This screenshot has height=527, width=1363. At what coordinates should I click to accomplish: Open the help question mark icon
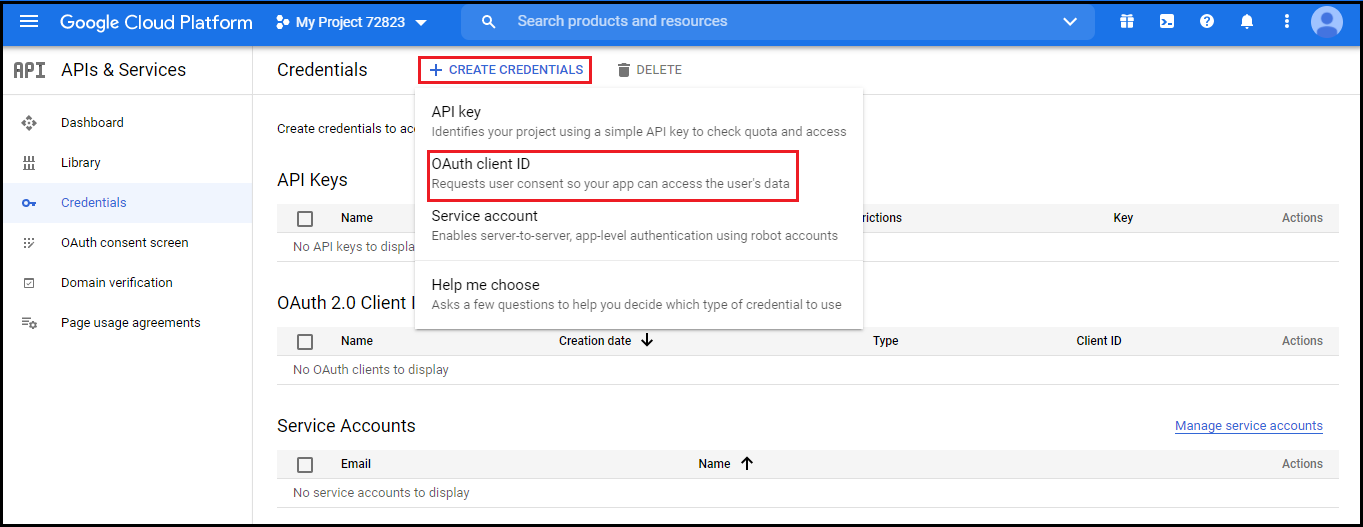tap(1207, 21)
